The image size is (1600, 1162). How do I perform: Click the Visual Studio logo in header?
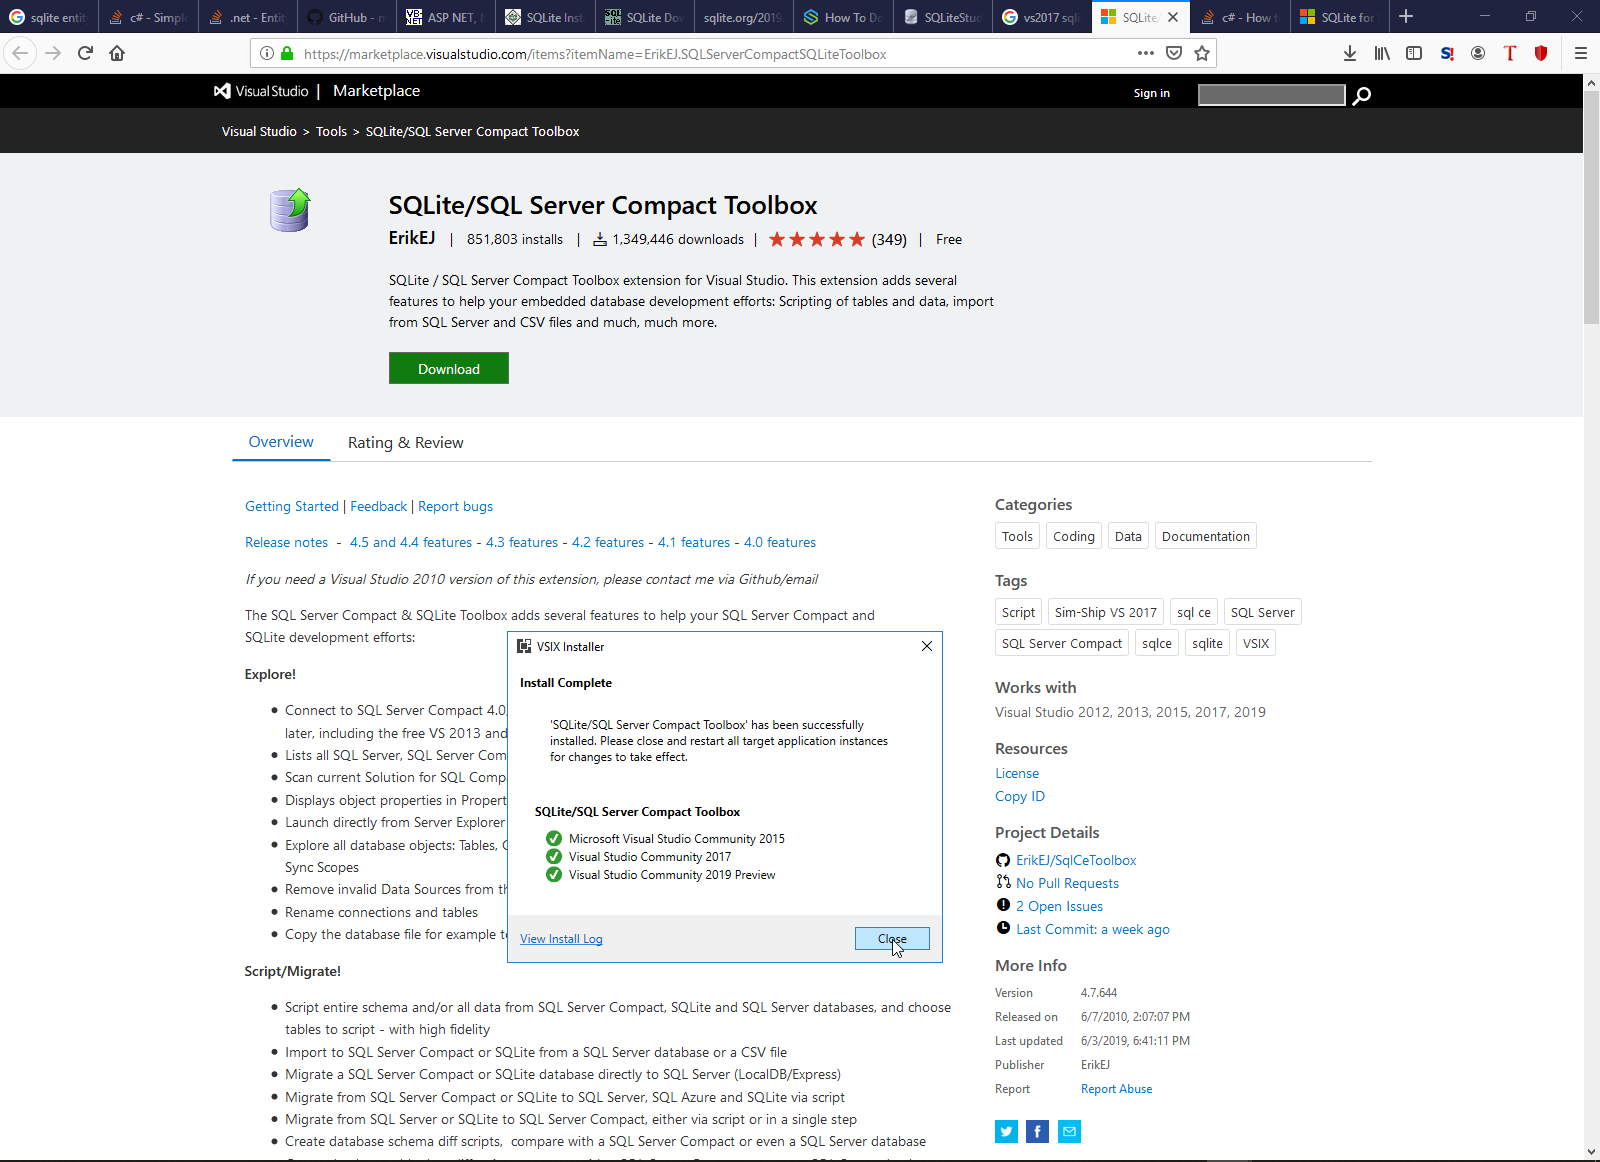pyautogui.click(x=261, y=91)
